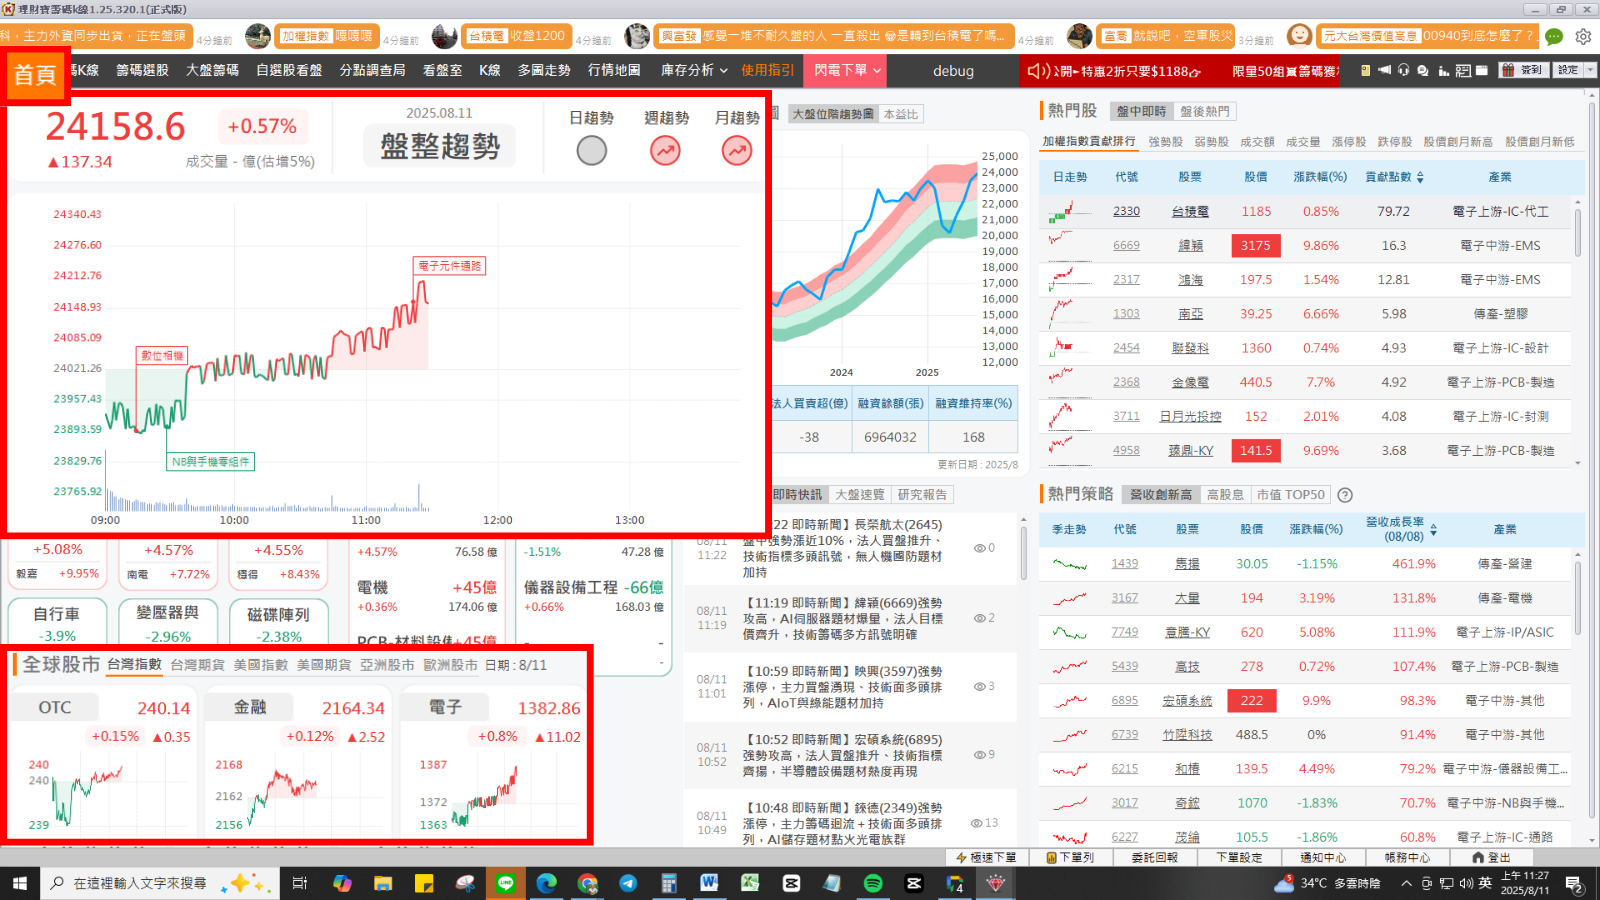Open Microsoft Edge from the taskbar

pos(546,883)
